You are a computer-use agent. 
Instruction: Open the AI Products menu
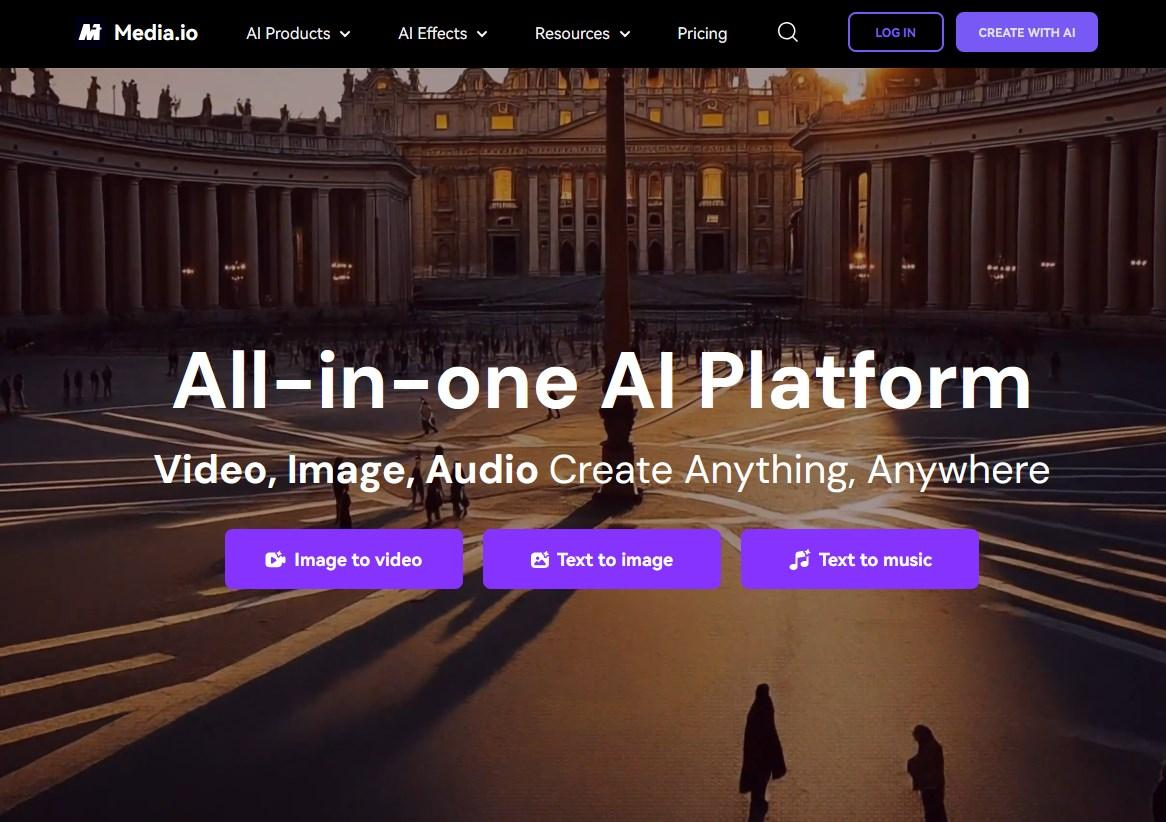click(x=298, y=33)
